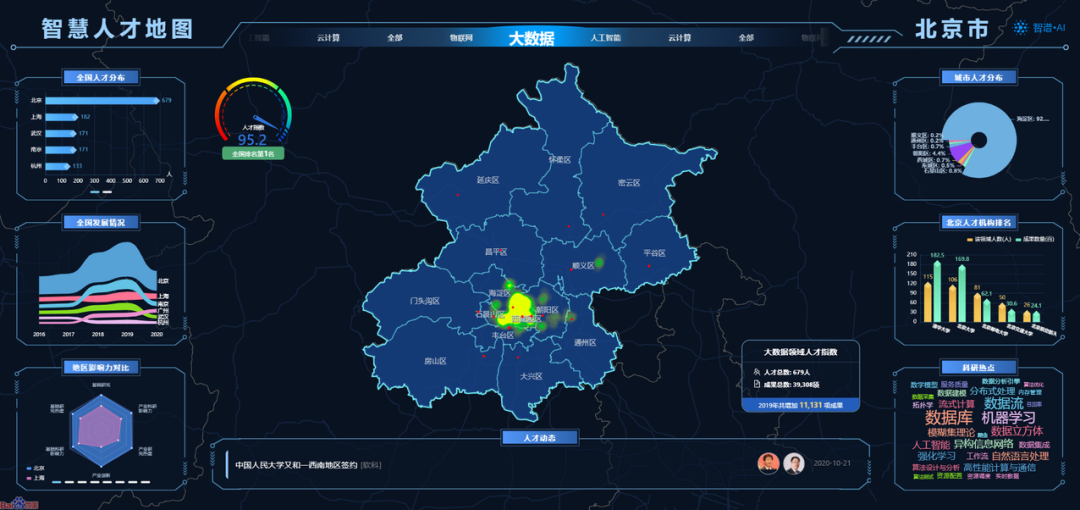Screen dimensions: 1080x510
Task: Toggle the 该领域人数(人) legend series
Action: [988, 239]
